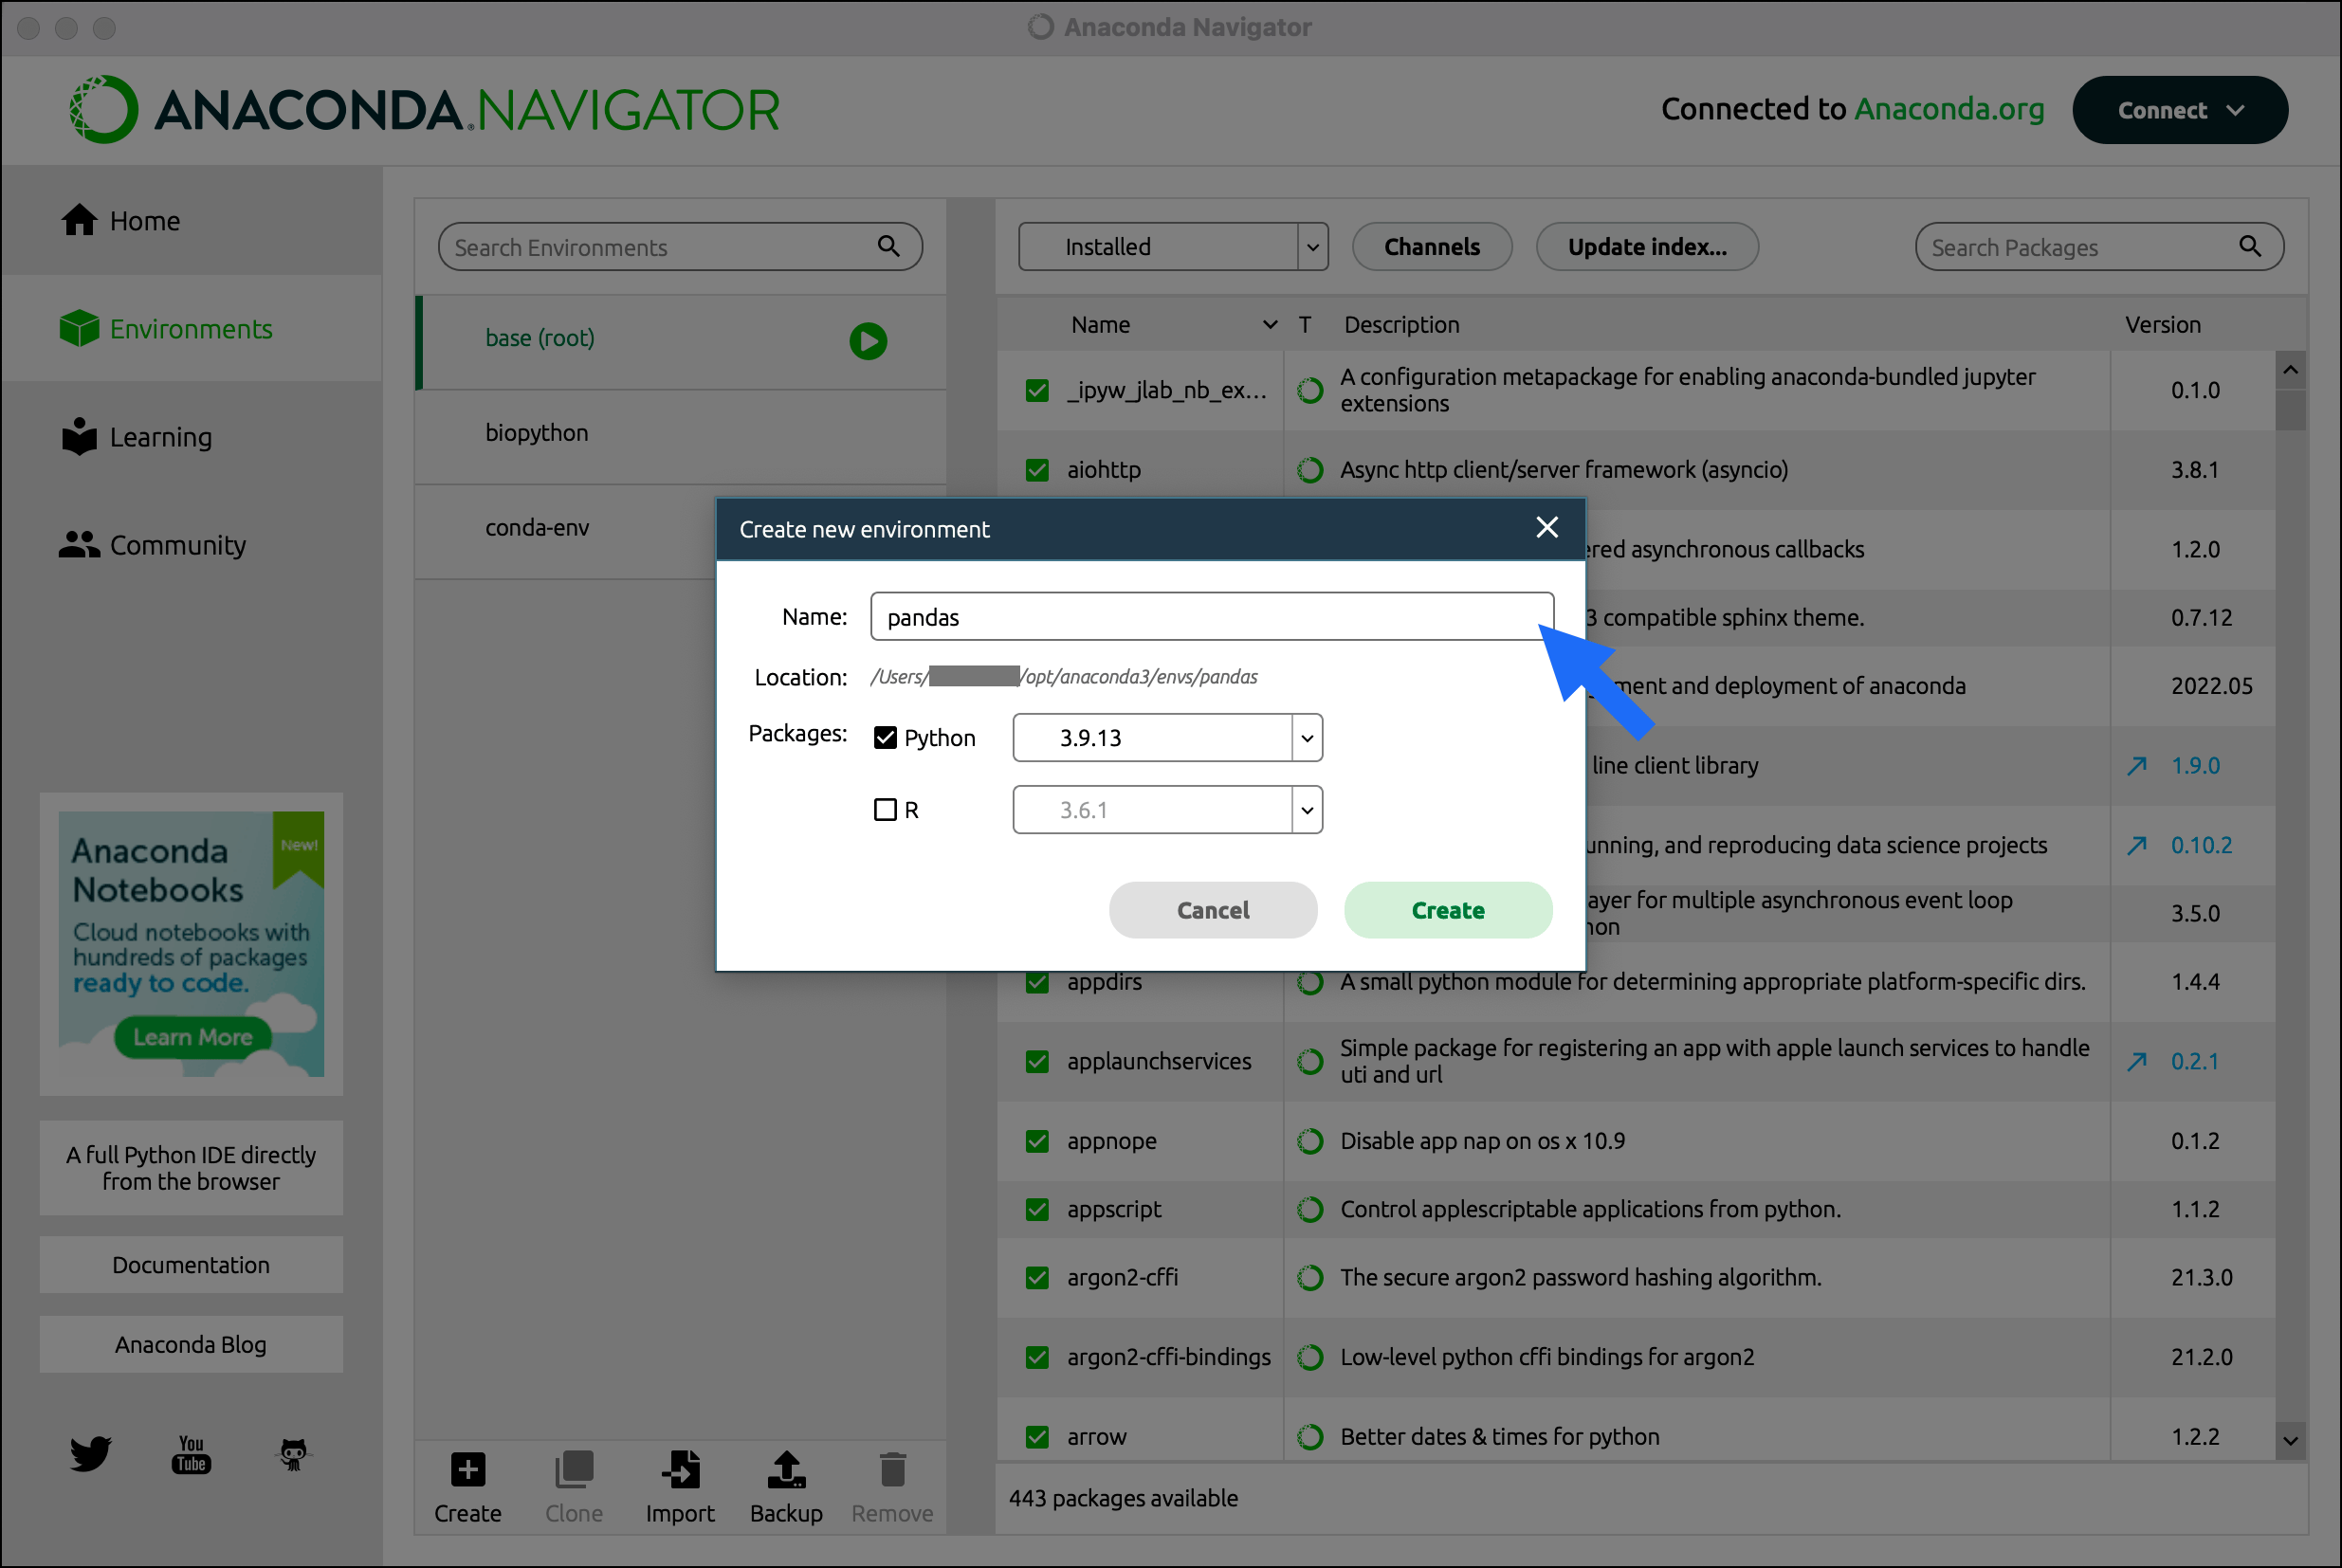Focus the Search Packages field
This screenshot has width=2342, height=1568.
[2099, 246]
